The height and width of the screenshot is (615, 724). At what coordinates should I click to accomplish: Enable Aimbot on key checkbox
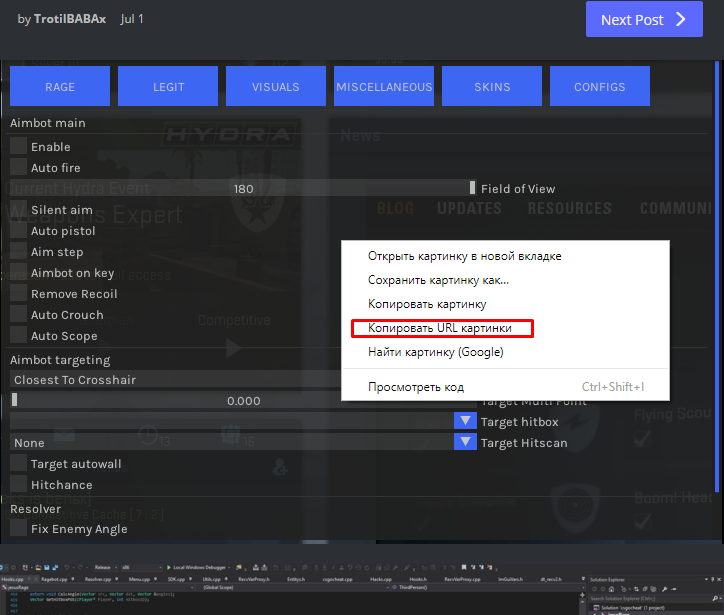point(18,272)
